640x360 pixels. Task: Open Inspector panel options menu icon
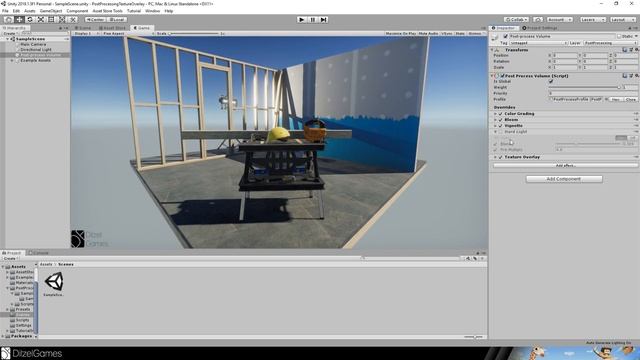[637, 28]
